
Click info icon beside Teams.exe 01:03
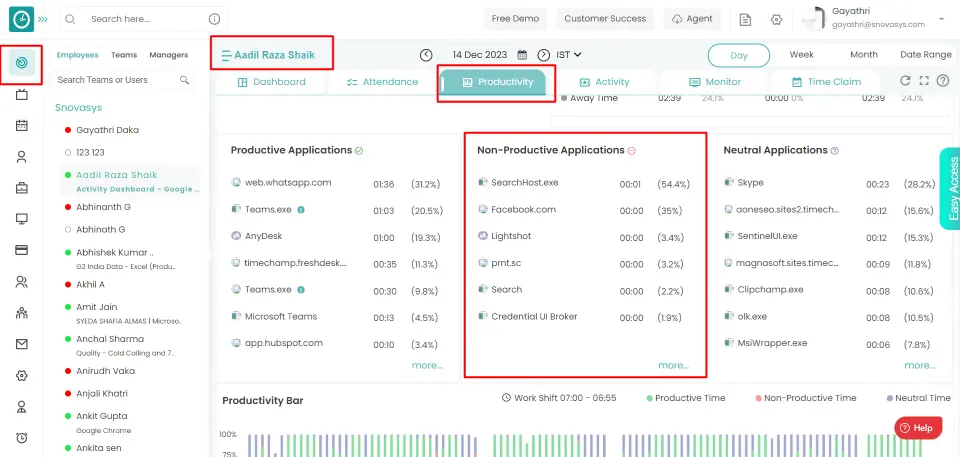pos(301,210)
